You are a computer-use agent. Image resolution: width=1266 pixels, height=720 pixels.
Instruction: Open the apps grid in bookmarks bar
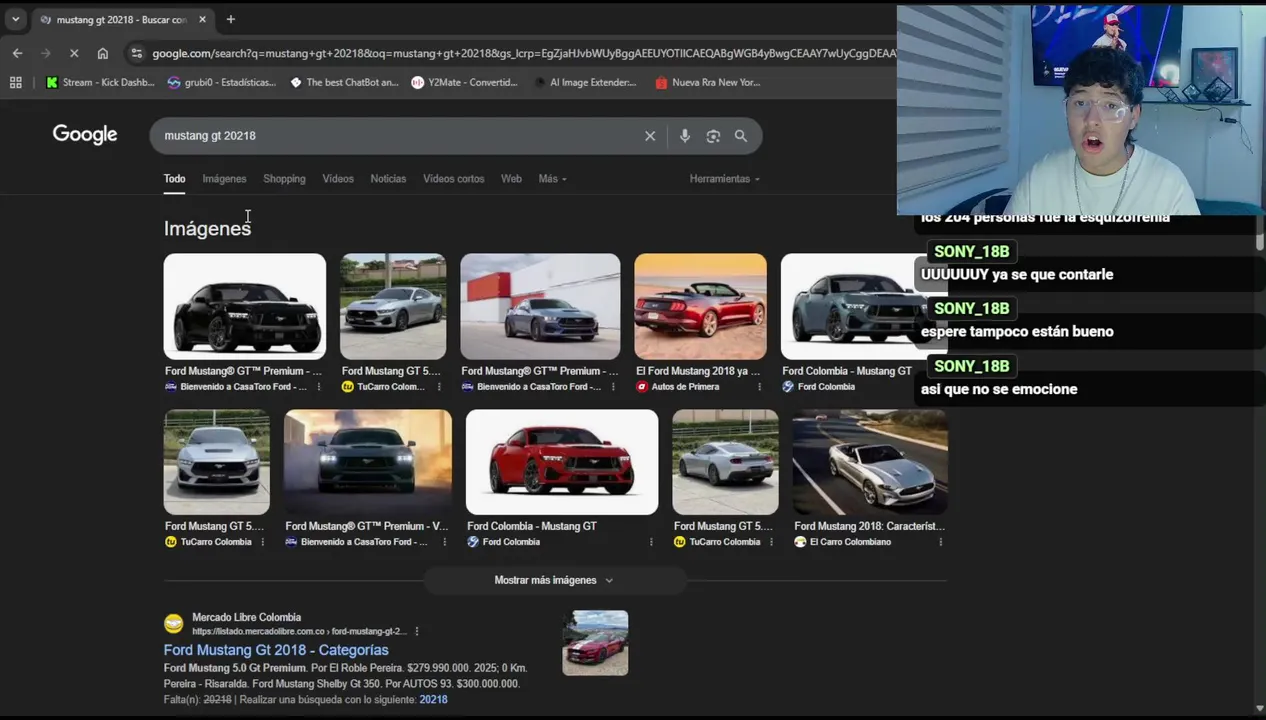tap(16, 82)
